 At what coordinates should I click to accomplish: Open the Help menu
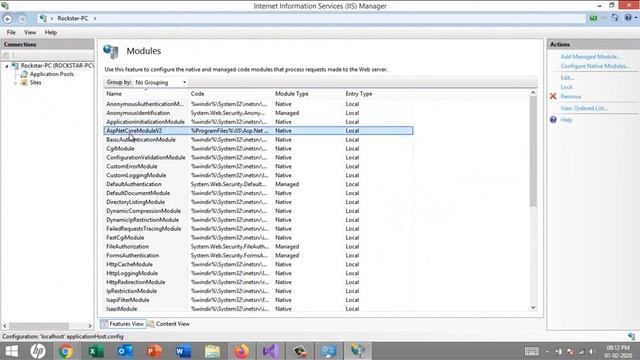pyautogui.click(x=51, y=32)
